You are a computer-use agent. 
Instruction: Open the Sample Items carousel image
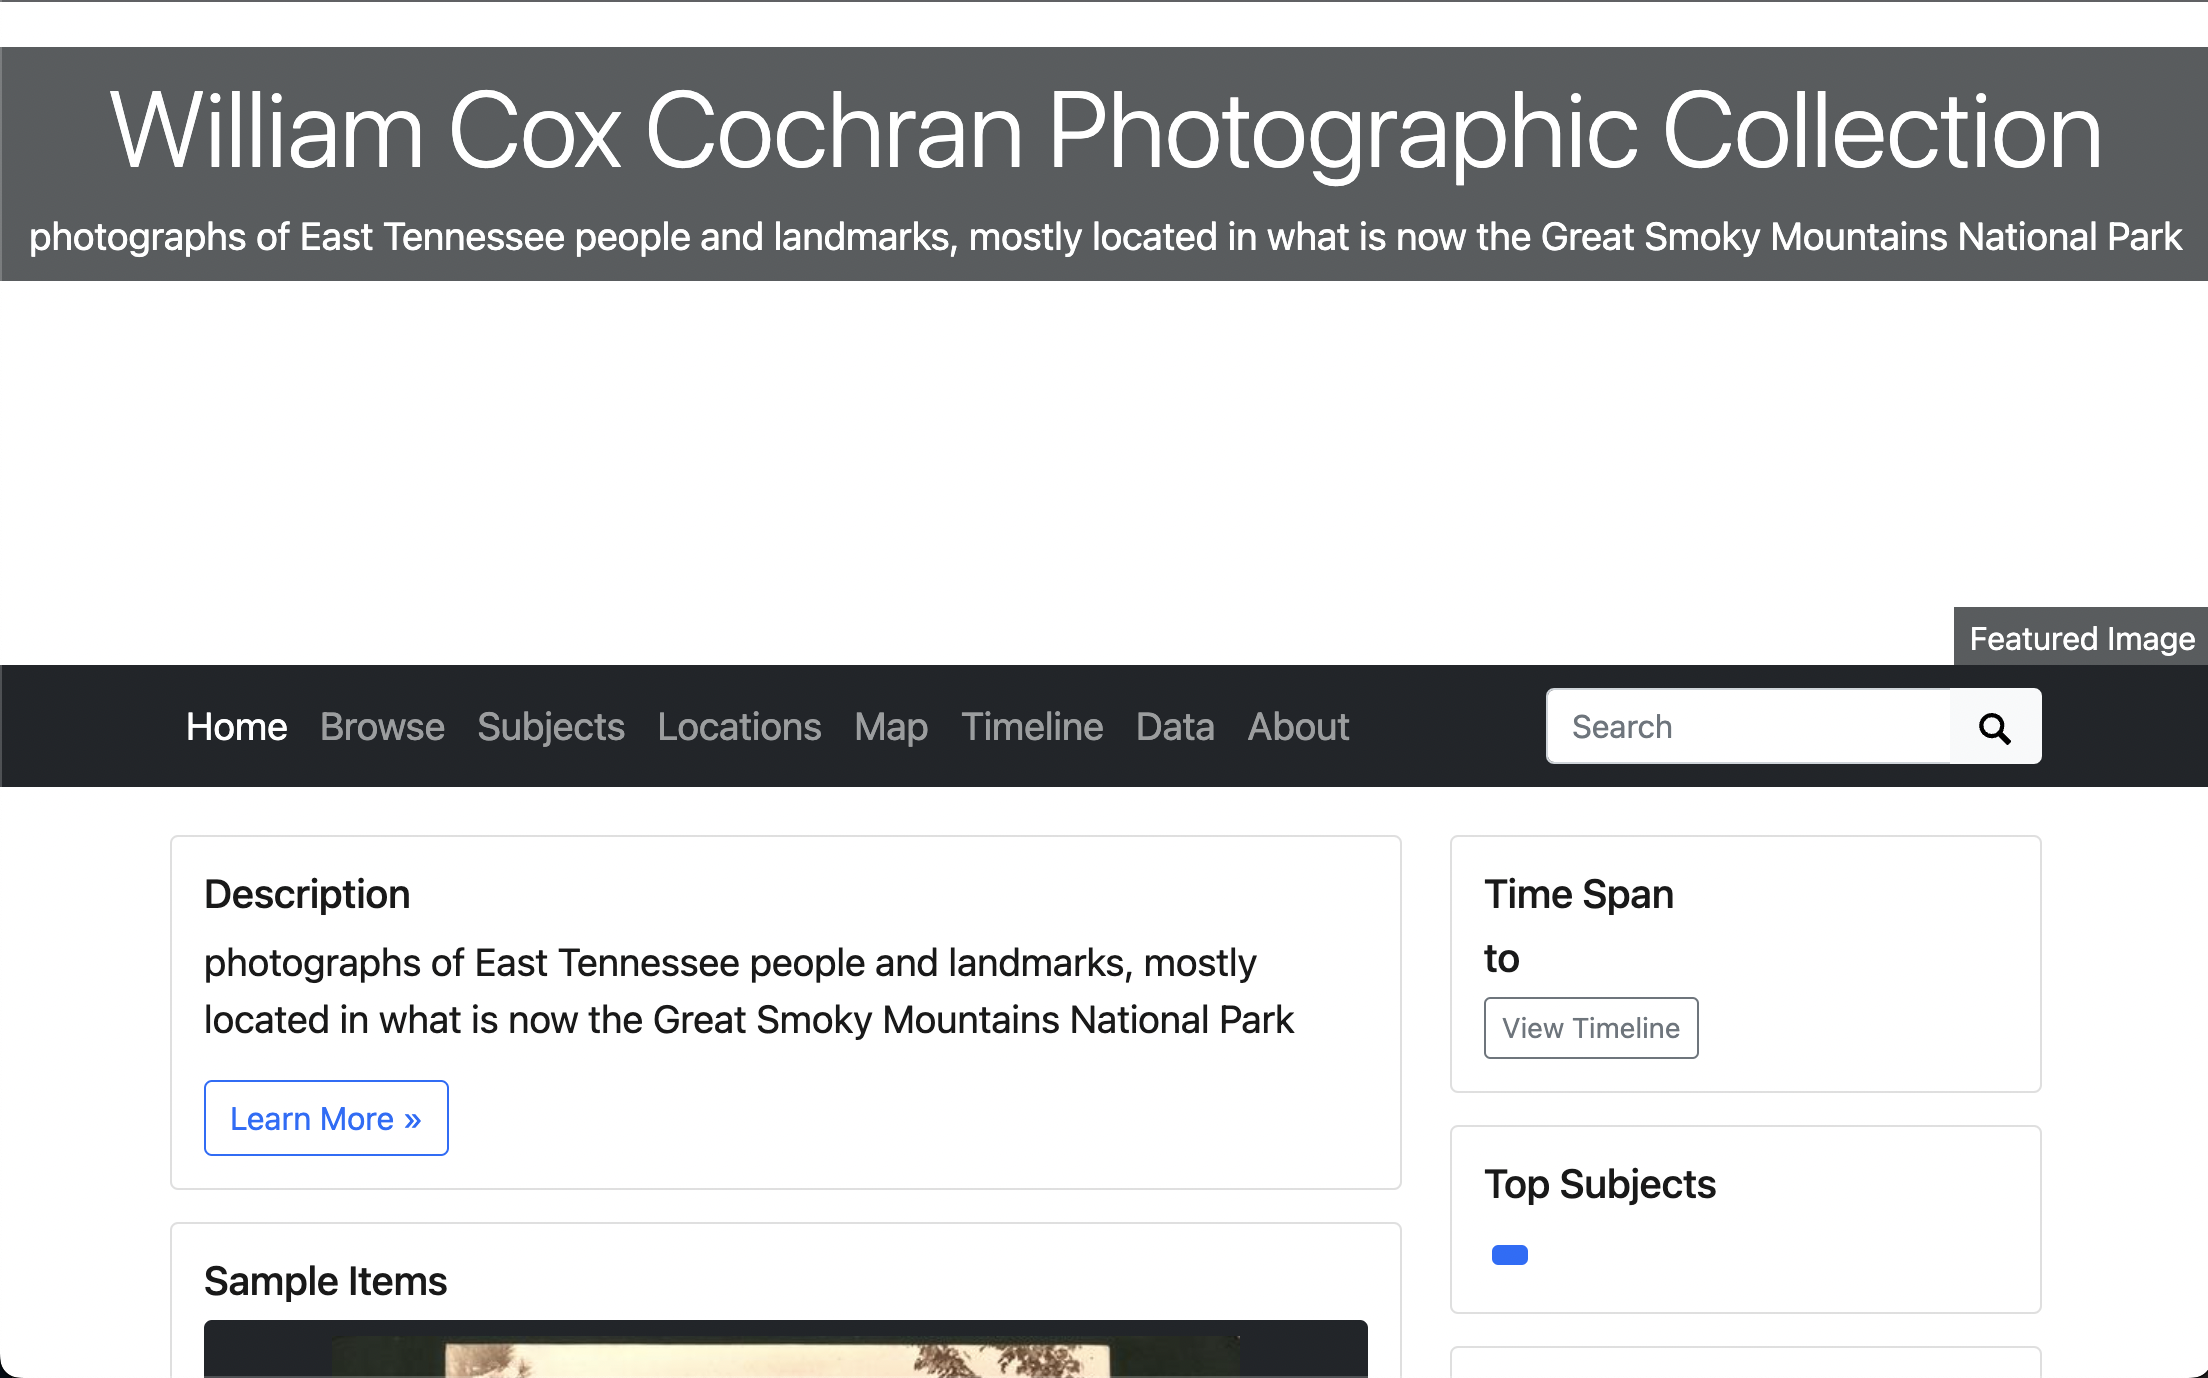click(x=786, y=1349)
